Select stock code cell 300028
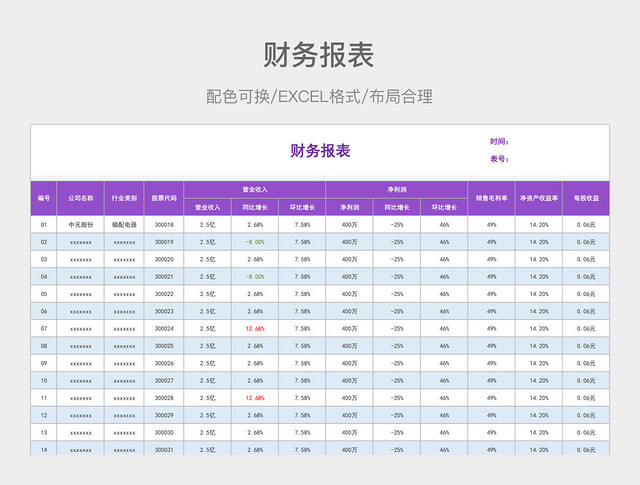Viewport: 640px width, 485px height. pyautogui.click(x=164, y=398)
